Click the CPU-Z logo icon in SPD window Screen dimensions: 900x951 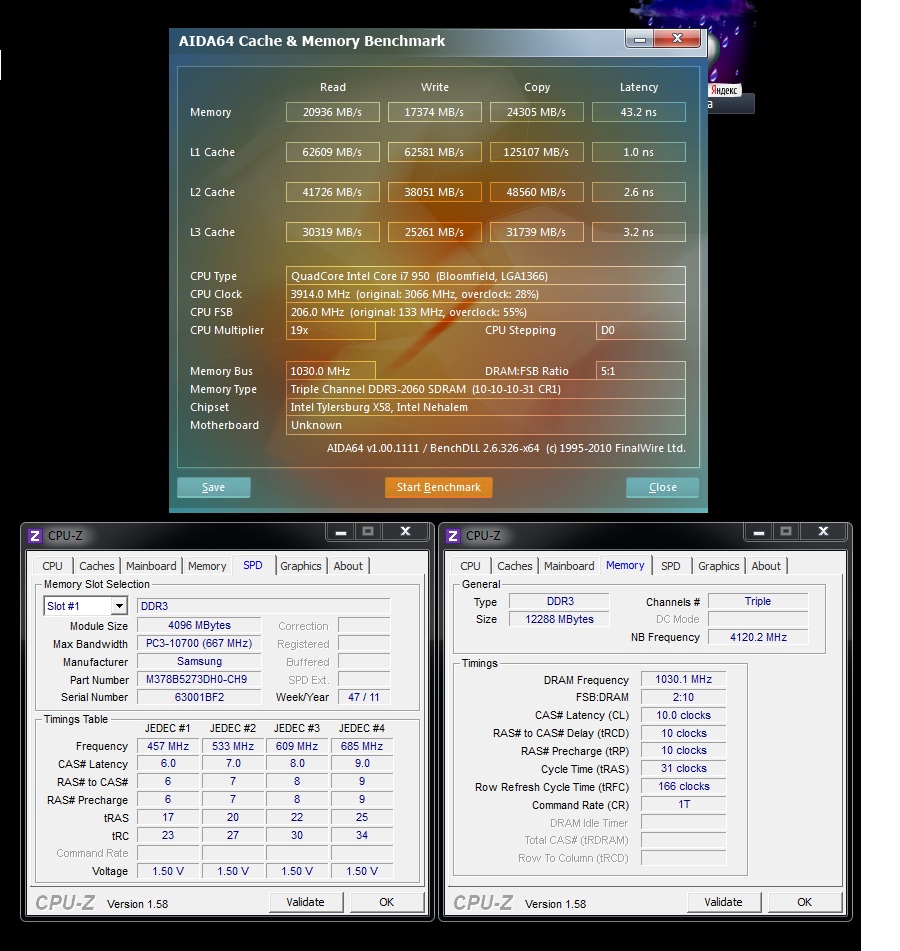pyautogui.click(x=35, y=536)
